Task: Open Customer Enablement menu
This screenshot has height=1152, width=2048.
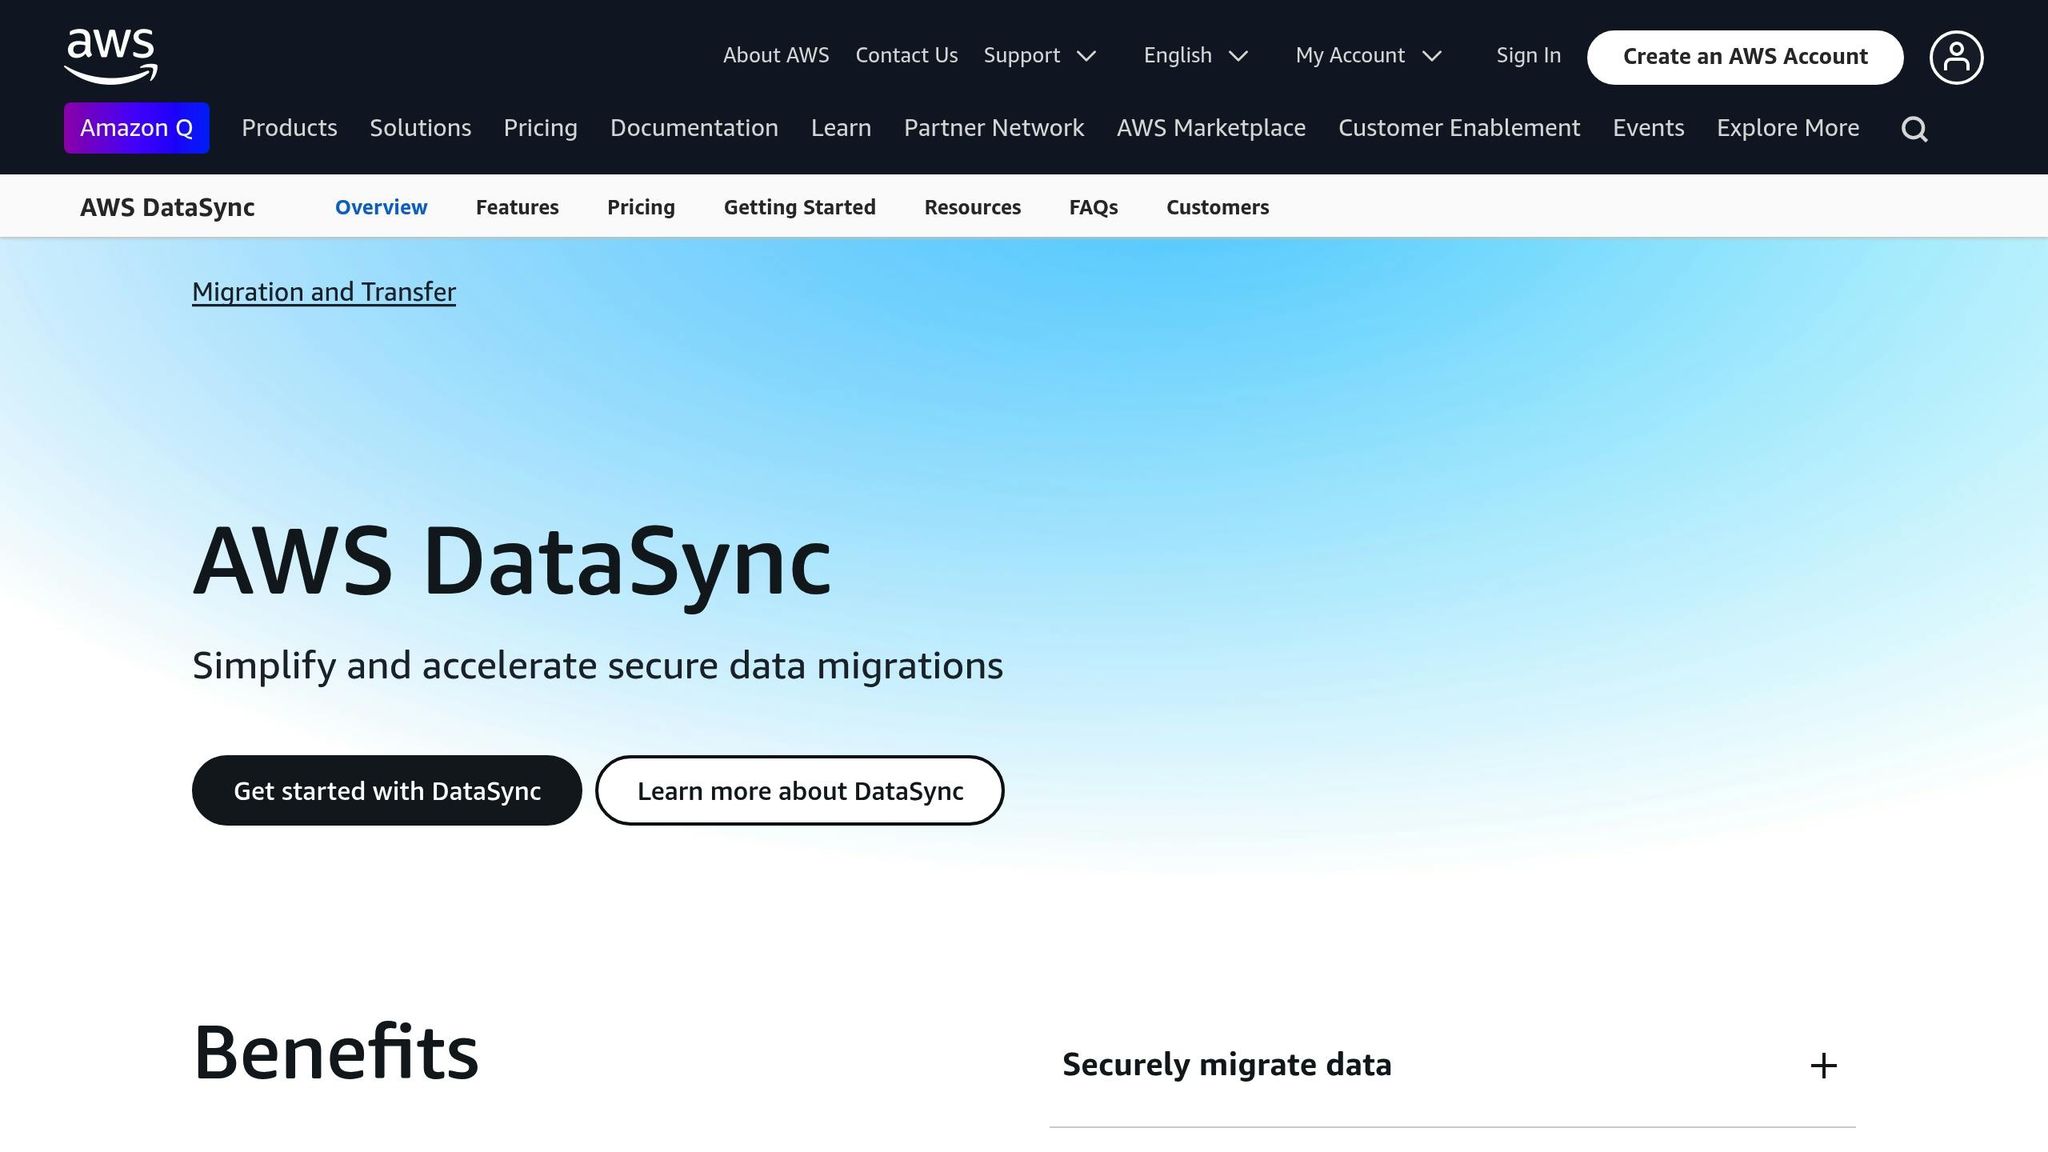Action: pyautogui.click(x=1459, y=128)
